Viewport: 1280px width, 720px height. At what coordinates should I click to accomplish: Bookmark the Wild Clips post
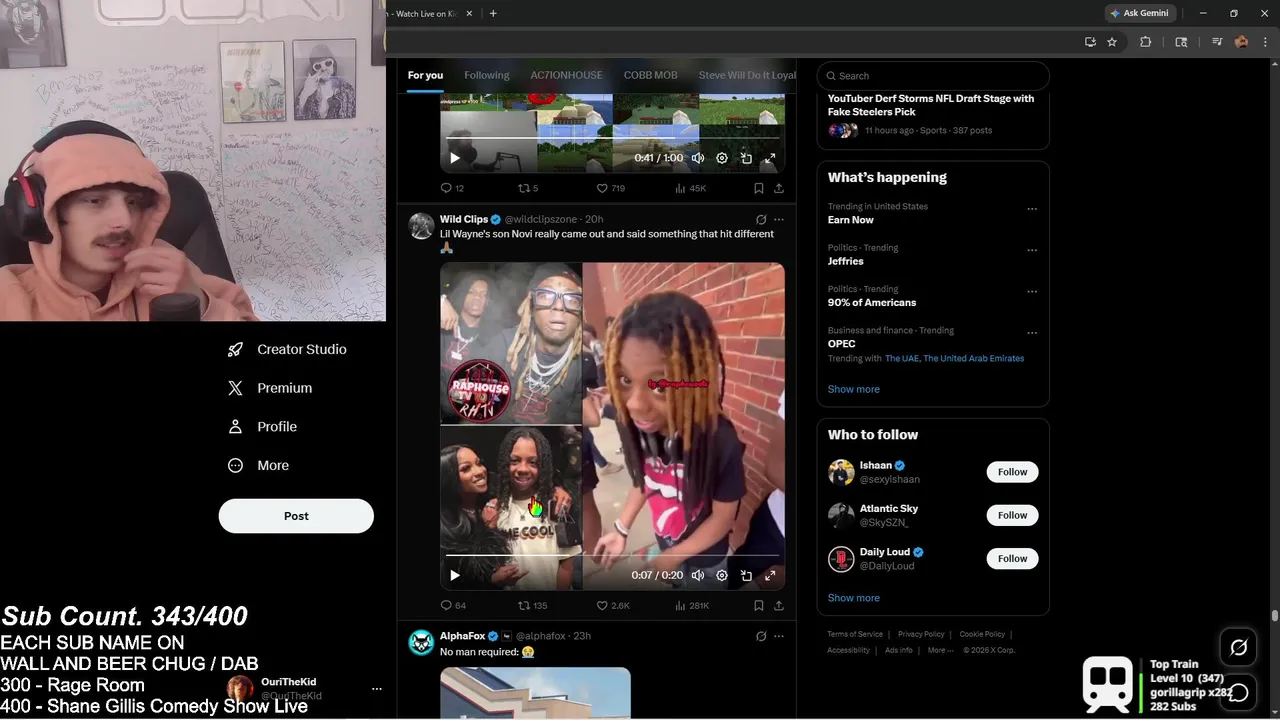click(758, 605)
